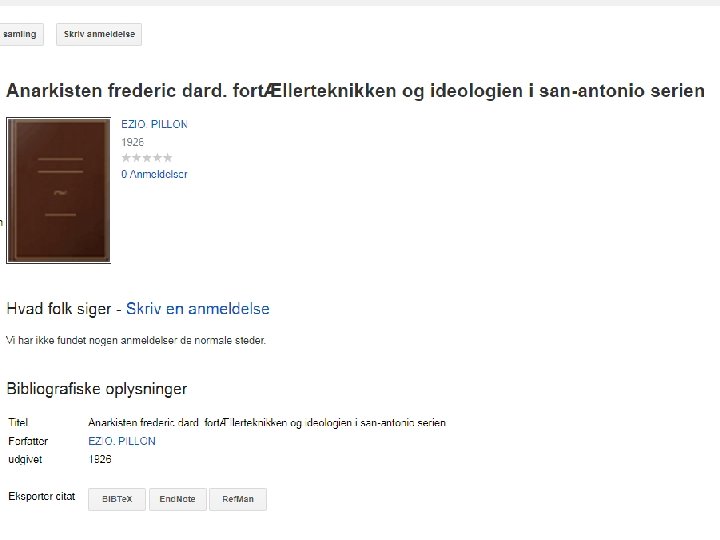Export citation as BIBTeX
Screen dimensions: 720x540
[x=117, y=499]
